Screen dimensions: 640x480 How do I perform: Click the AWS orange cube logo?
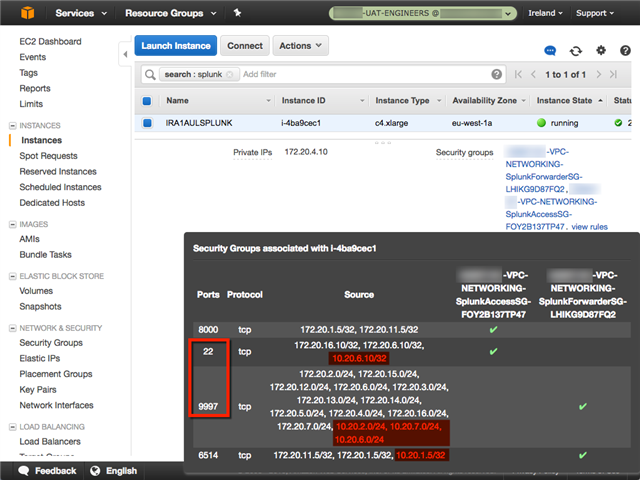27,13
